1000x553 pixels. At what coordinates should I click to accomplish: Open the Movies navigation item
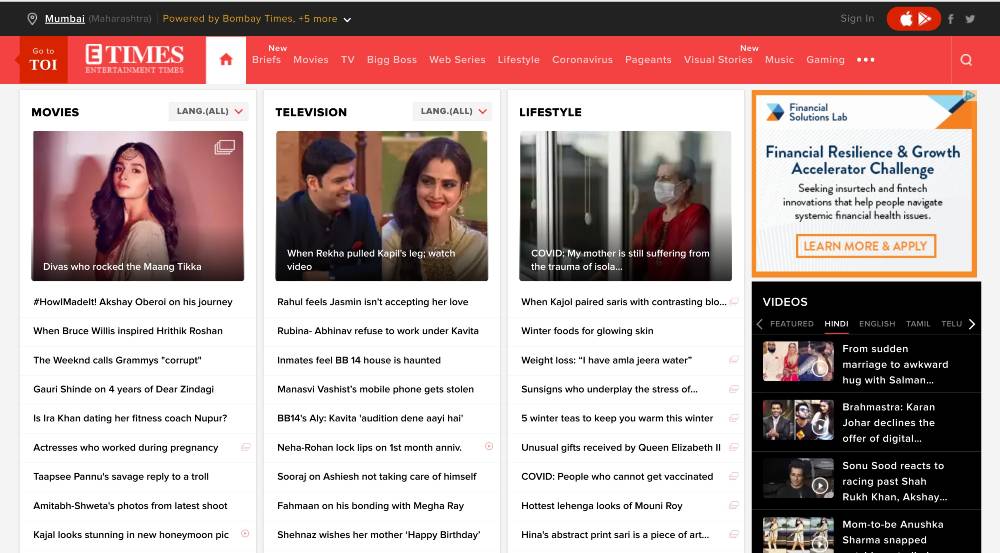click(311, 59)
